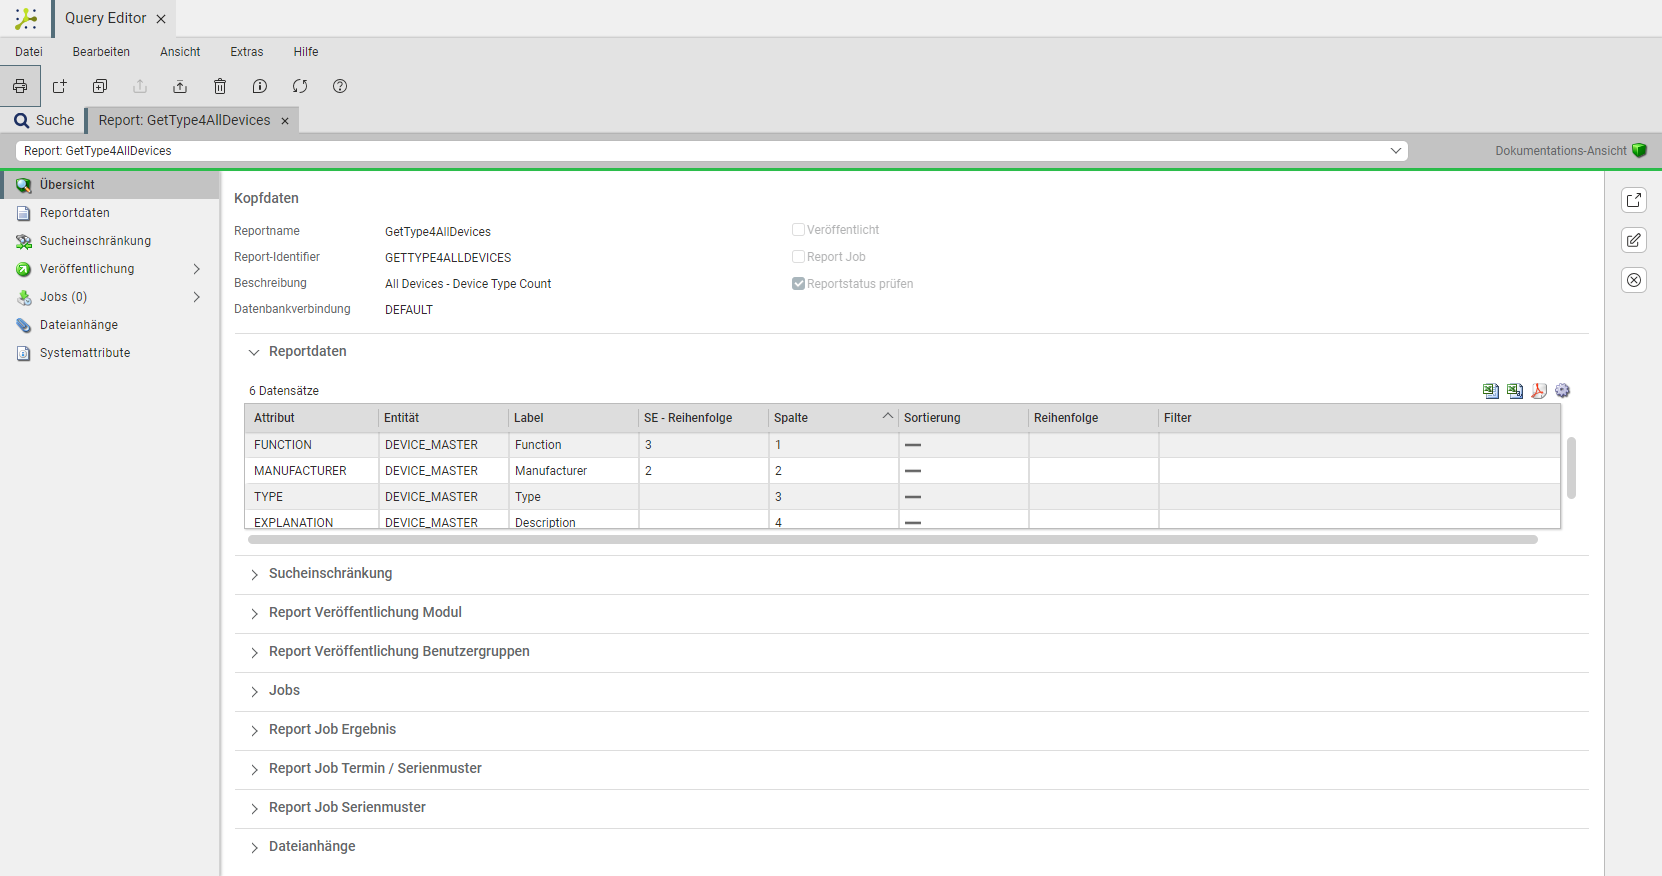Click the duplicate report toolbar icon
The width and height of the screenshot is (1662, 876).
point(100,86)
